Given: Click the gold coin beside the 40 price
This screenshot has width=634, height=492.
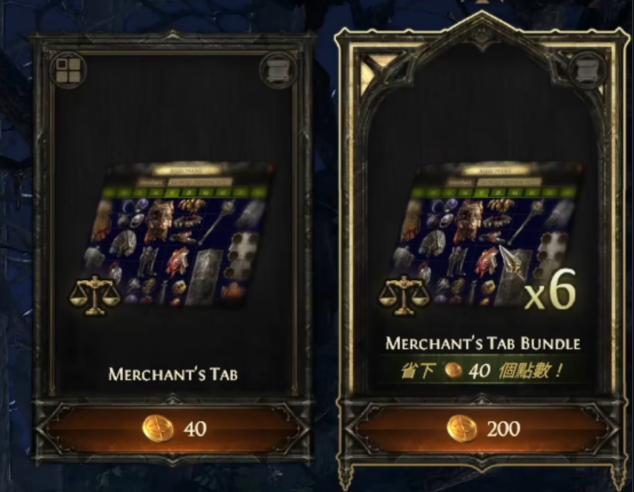Looking at the screenshot, I should point(158,429).
